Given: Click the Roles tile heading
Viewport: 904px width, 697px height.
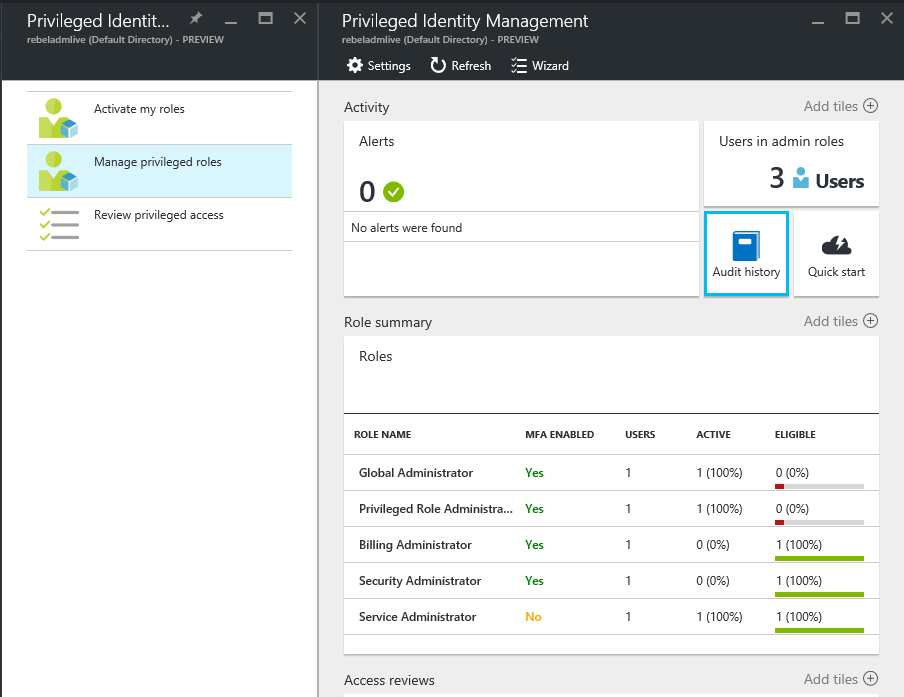Looking at the screenshot, I should (375, 356).
